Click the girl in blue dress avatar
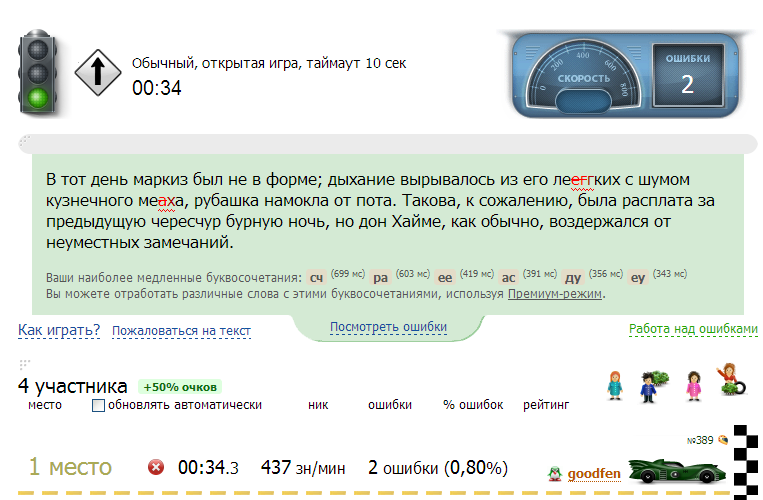 [x=615, y=386]
